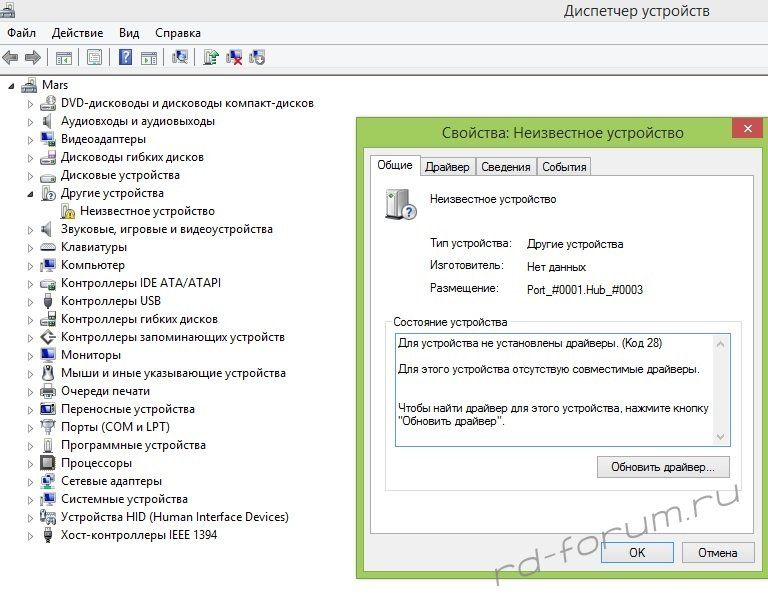Image resolution: width=768 pixels, height=614 pixels.
Task: Switch to the Сведения tab
Action: point(505,167)
